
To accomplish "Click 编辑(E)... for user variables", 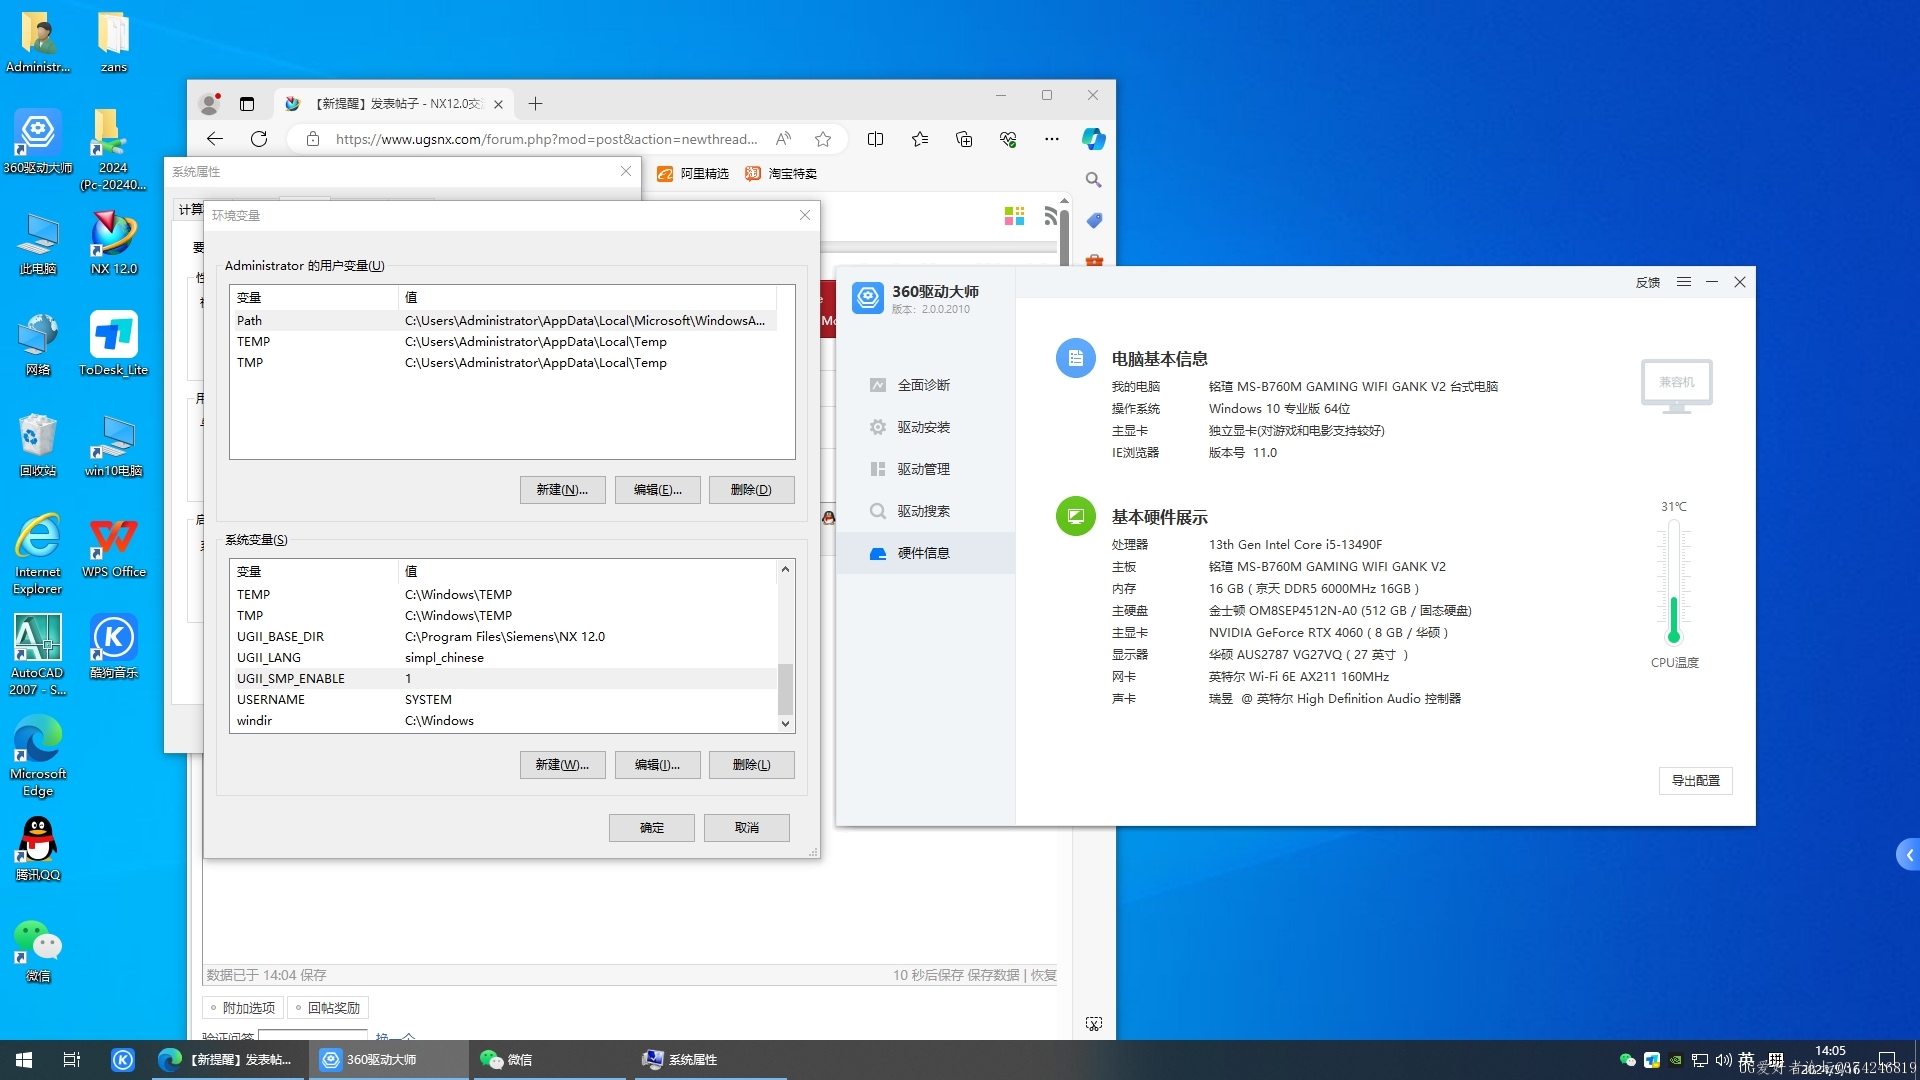I will pyautogui.click(x=658, y=490).
